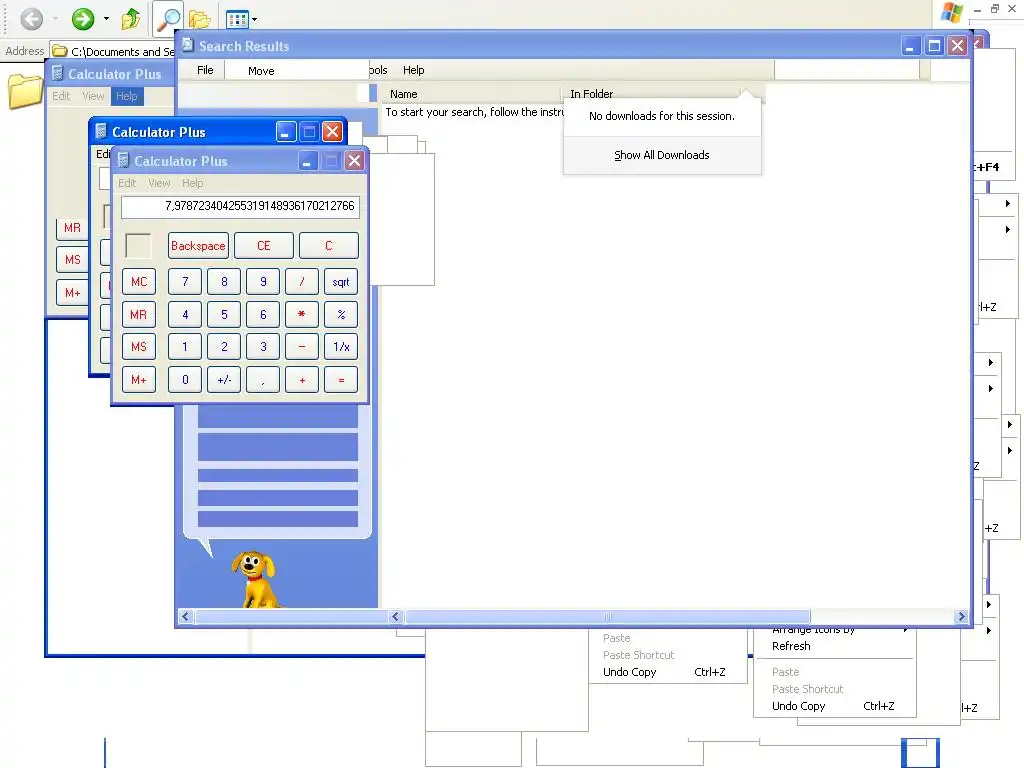Open File menu in Search Results

tap(205, 70)
